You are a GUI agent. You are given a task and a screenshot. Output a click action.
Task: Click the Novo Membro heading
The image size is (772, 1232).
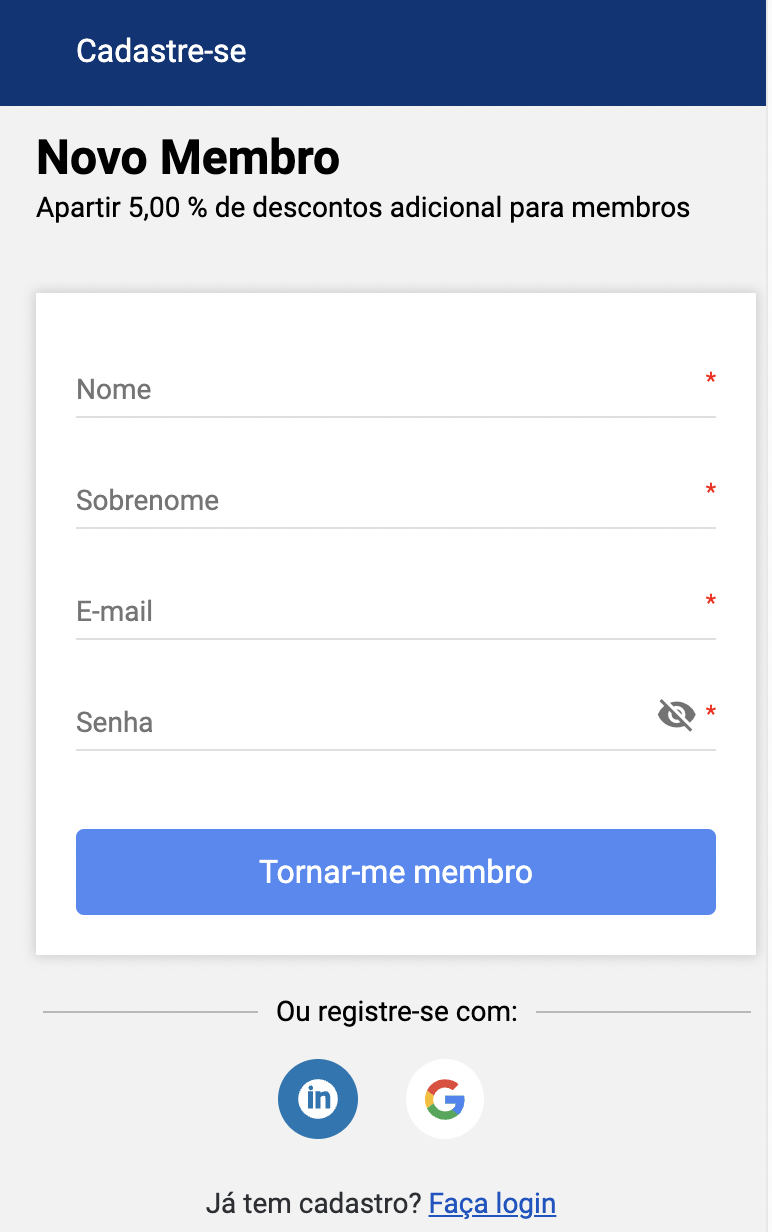(188, 157)
